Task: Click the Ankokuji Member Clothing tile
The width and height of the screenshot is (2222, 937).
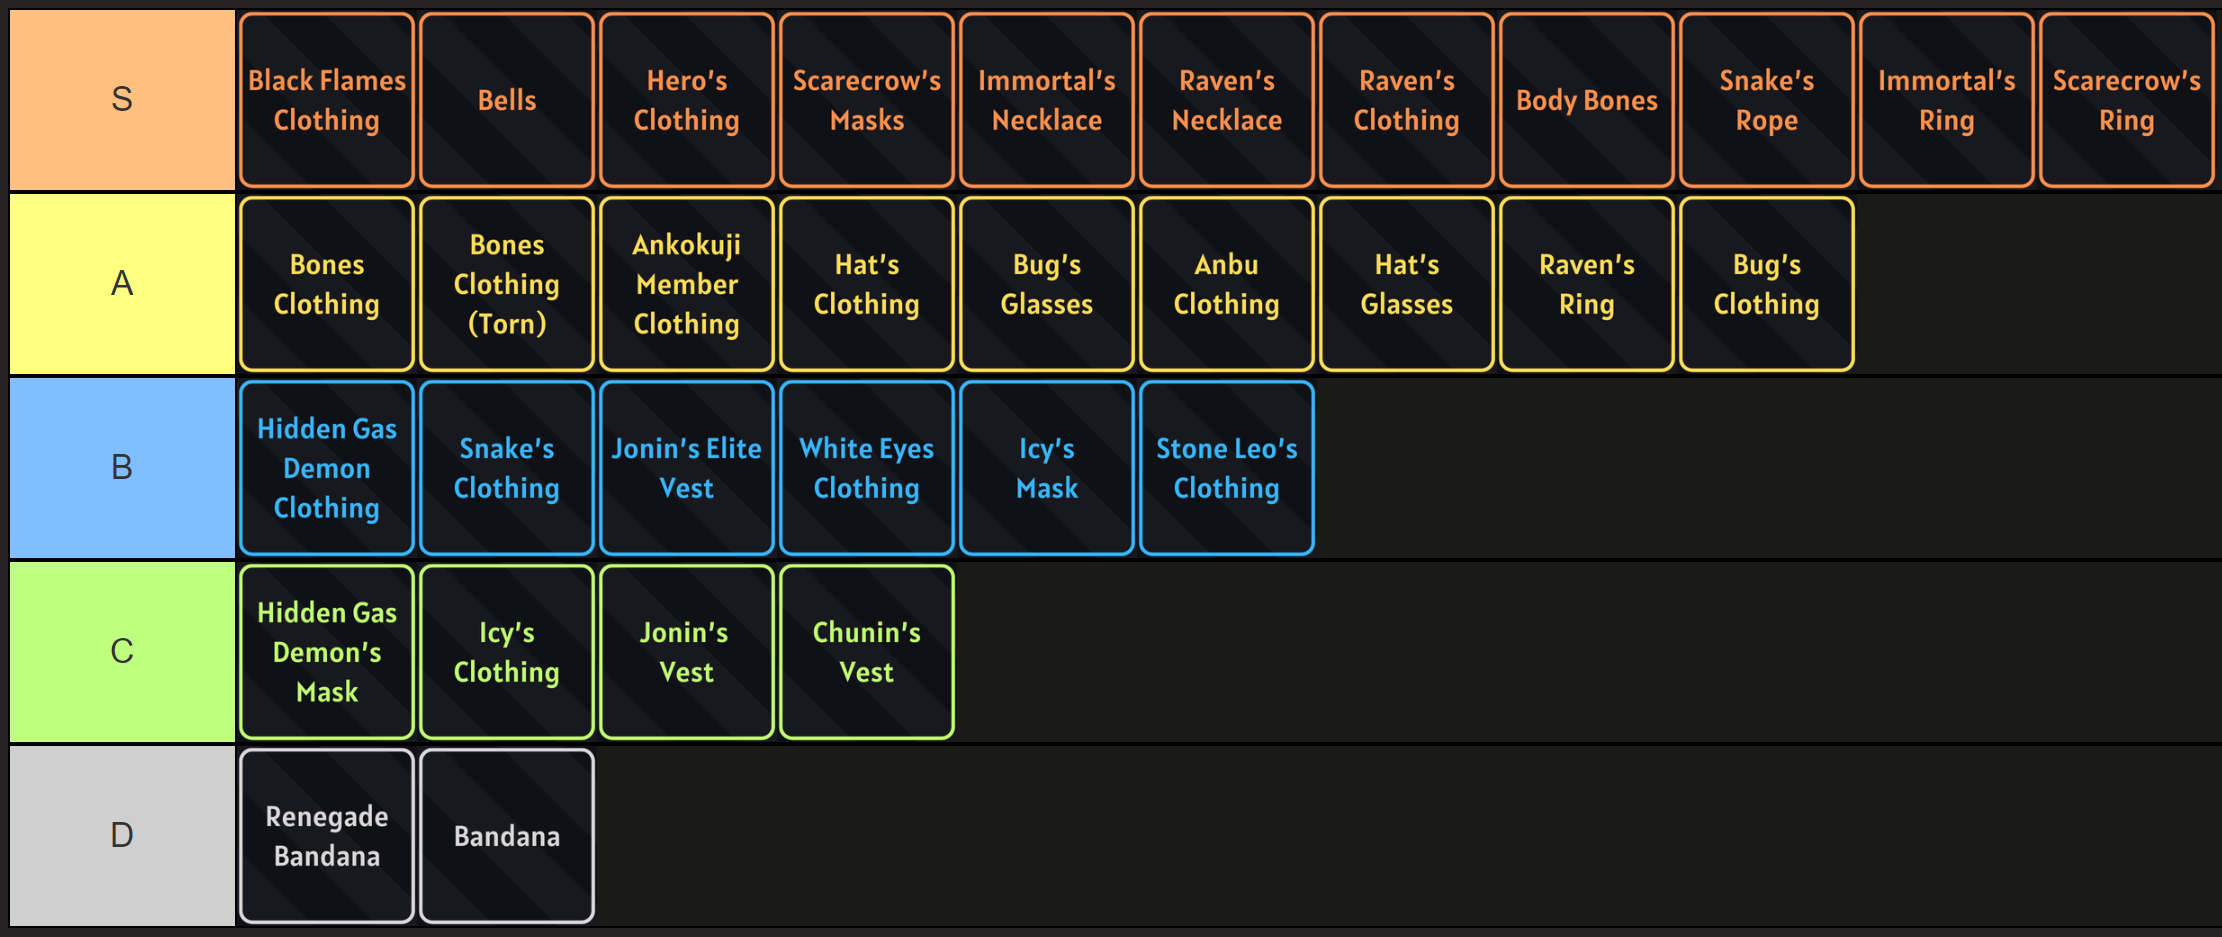Action: (687, 284)
